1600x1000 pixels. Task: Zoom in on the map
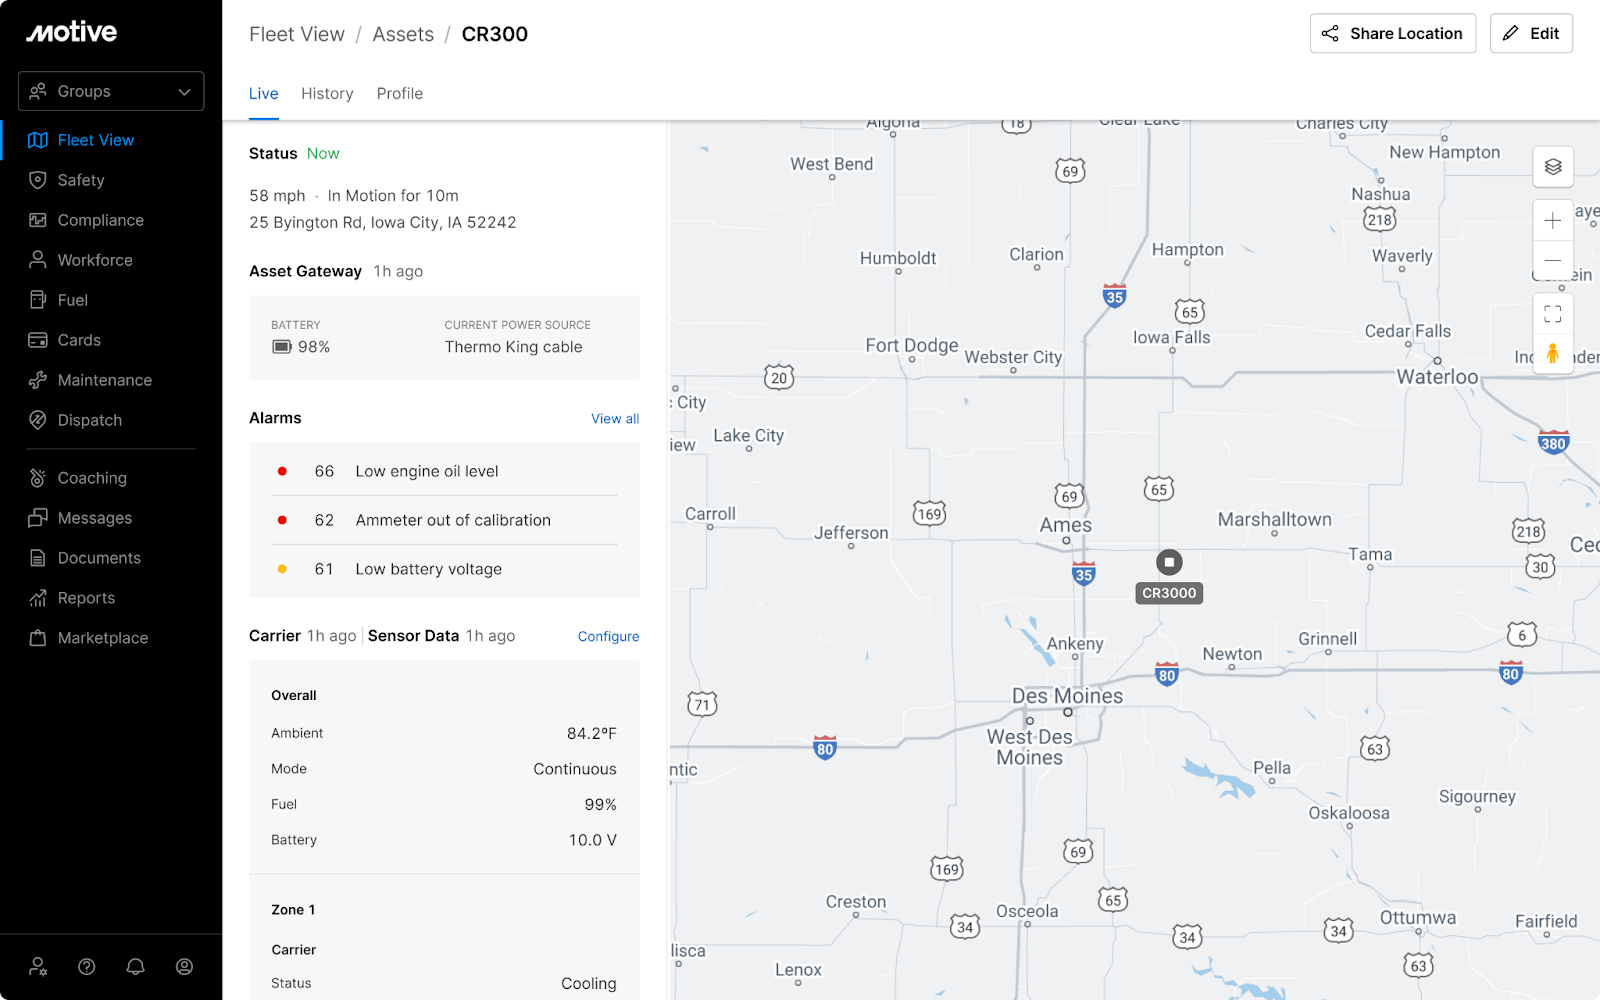pos(1552,221)
